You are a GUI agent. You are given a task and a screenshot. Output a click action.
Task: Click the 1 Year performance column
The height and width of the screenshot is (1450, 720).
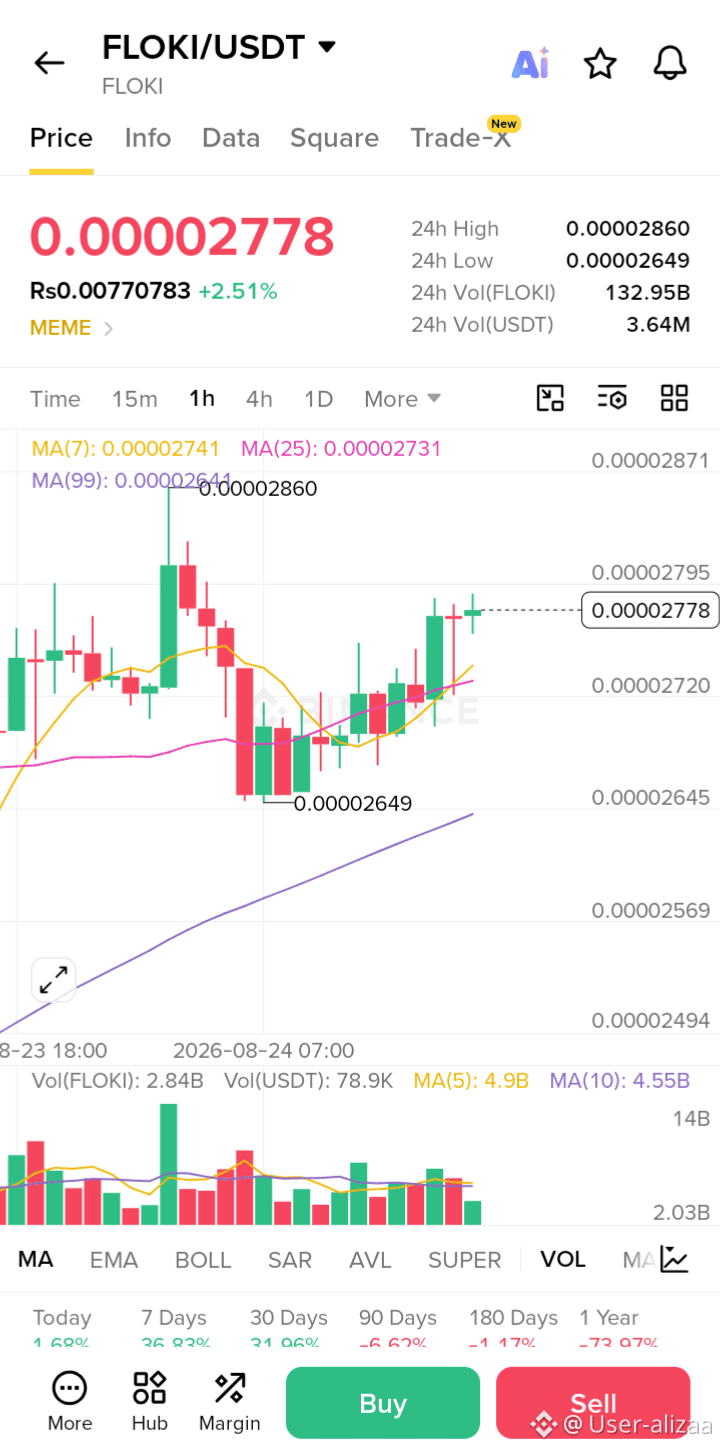coord(618,1330)
